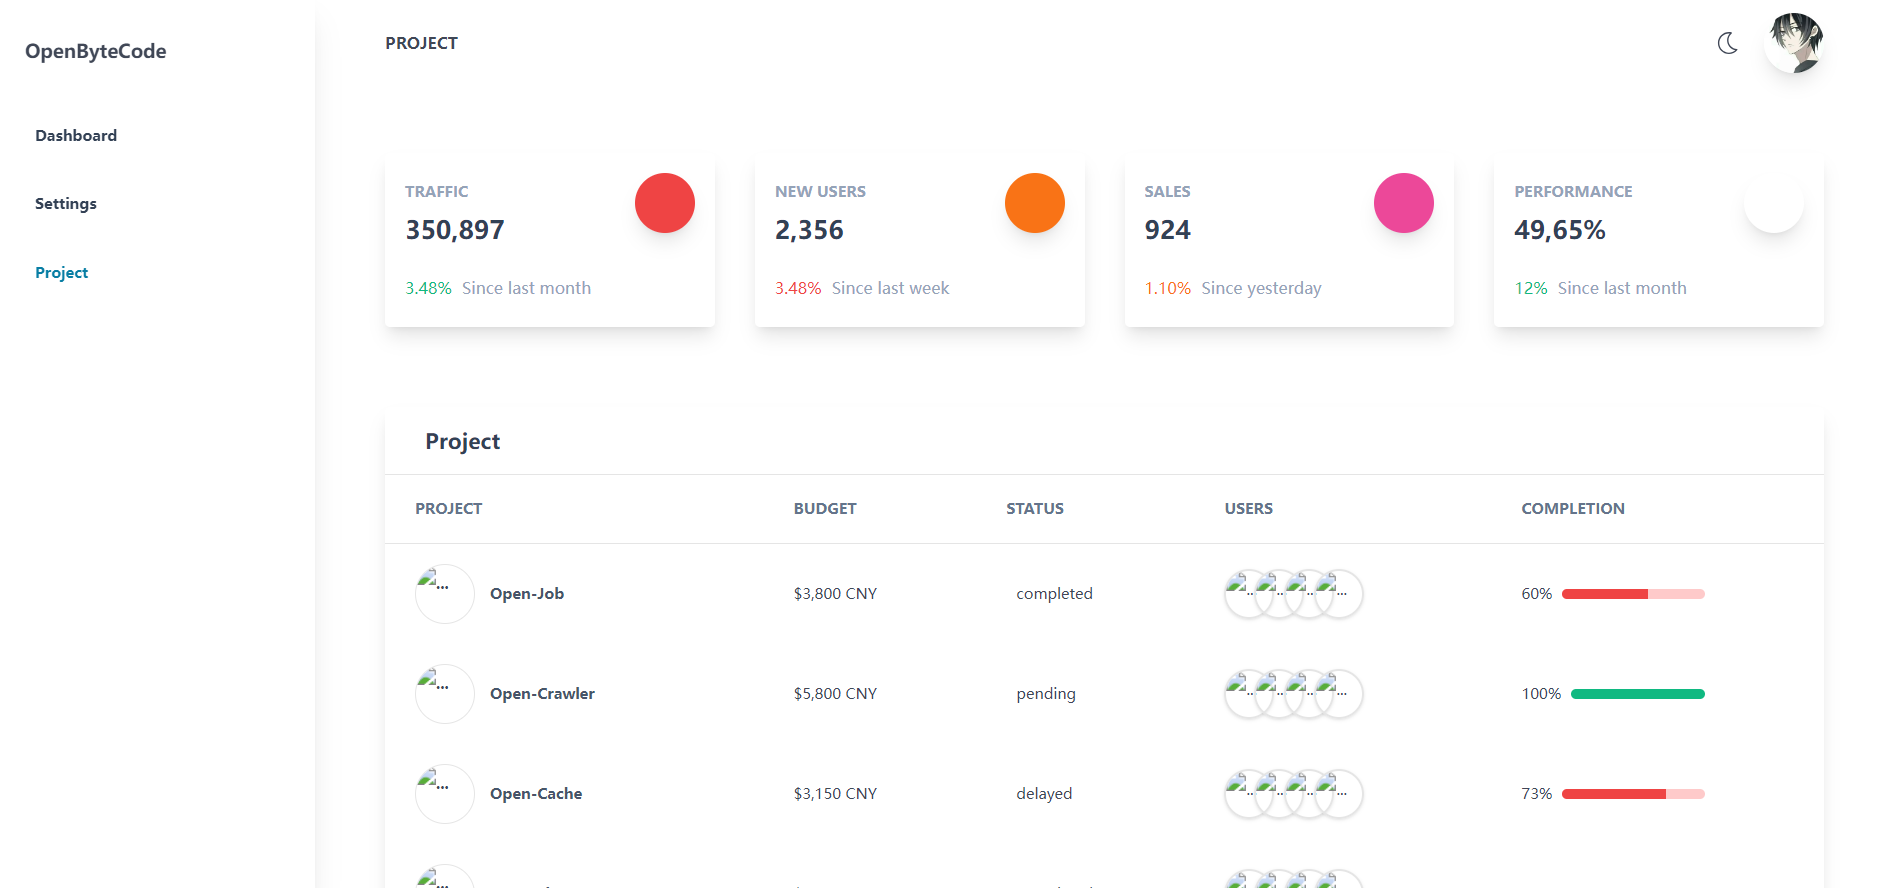Image resolution: width=1888 pixels, height=888 pixels.
Task: Click the PROJECT page title in header
Action: click(x=422, y=43)
